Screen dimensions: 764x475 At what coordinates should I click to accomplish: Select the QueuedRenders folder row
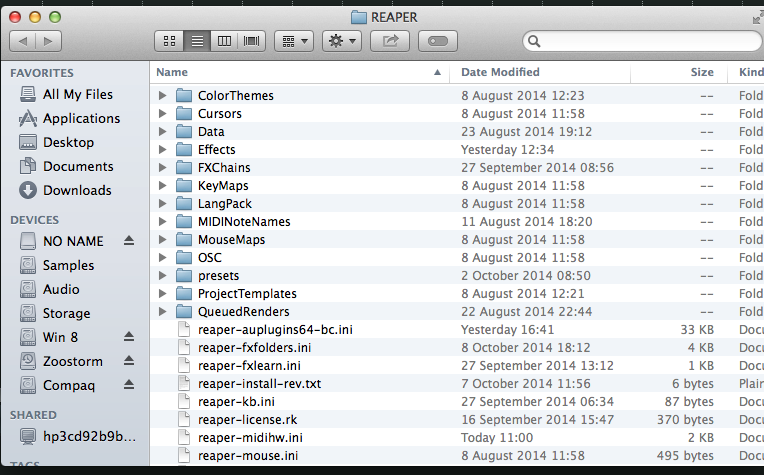click(x=457, y=312)
